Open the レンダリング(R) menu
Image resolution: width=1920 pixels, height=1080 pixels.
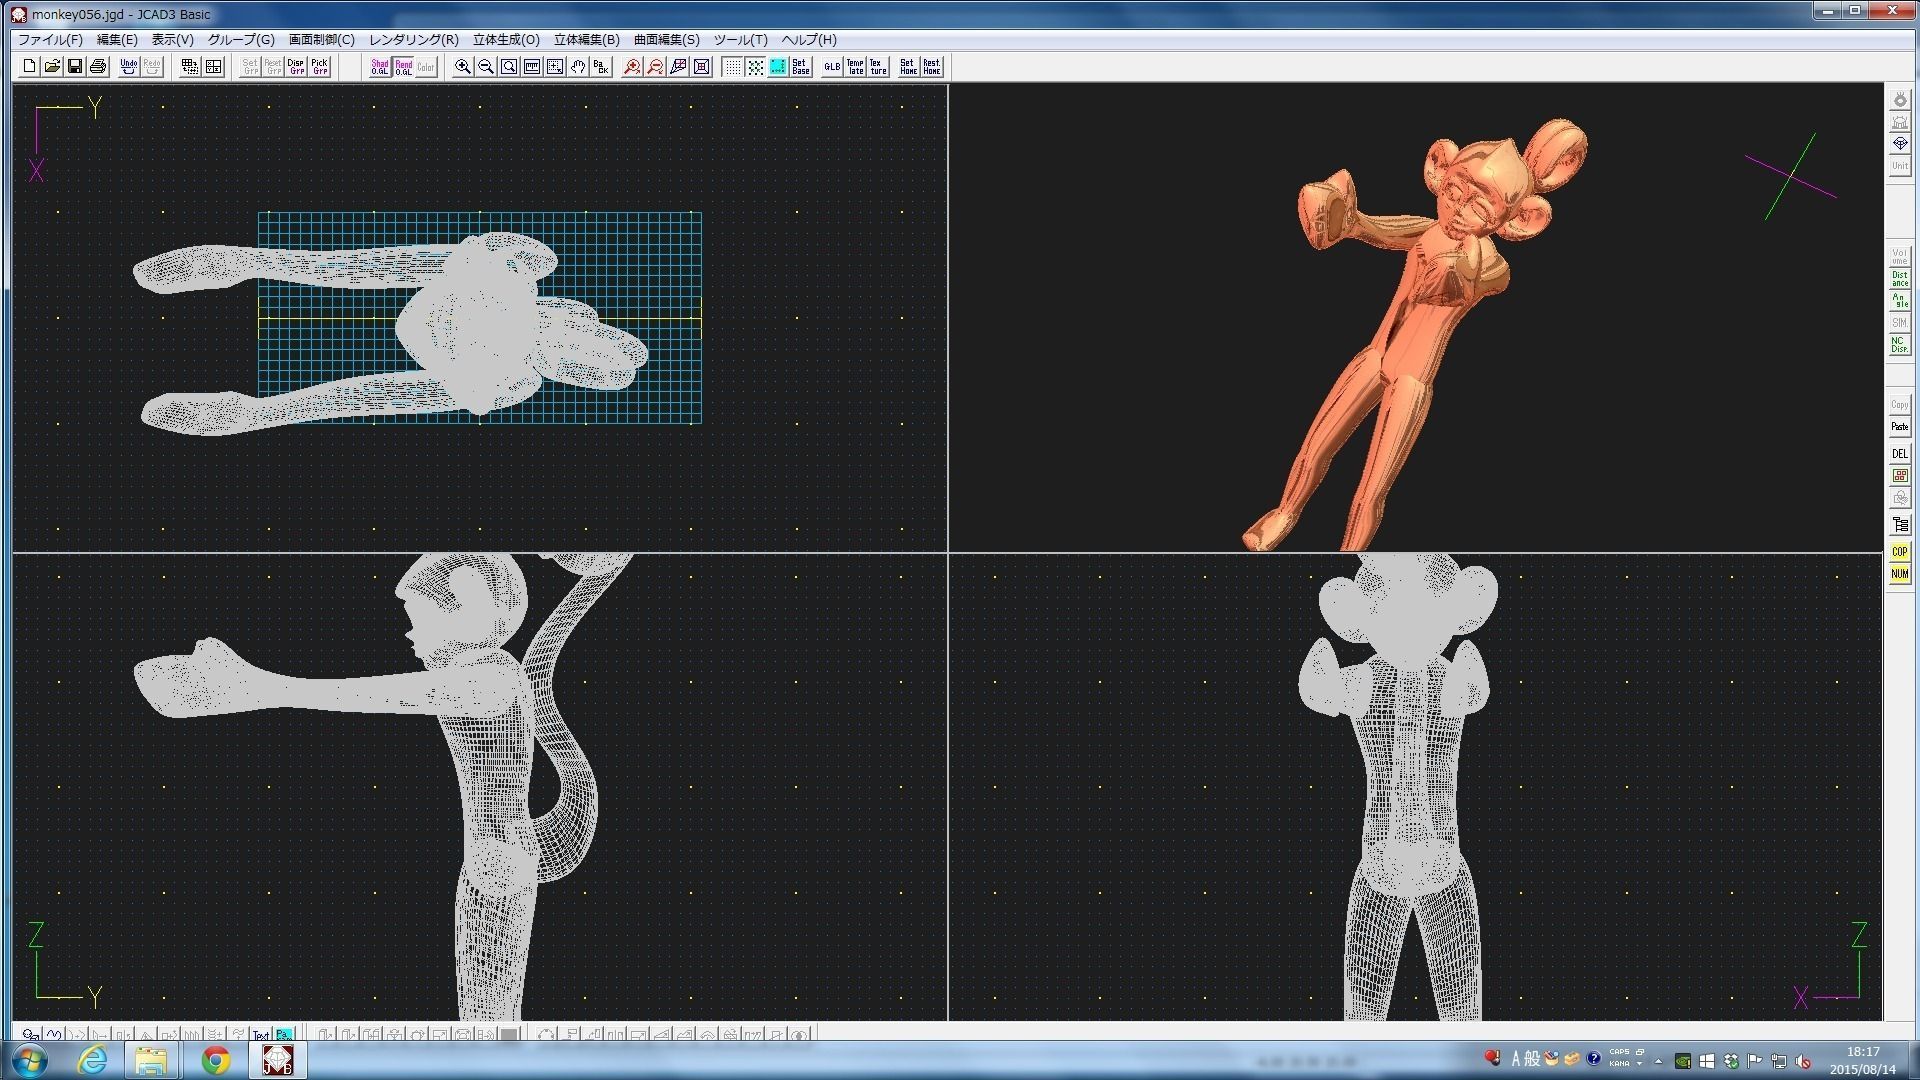pos(414,40)
